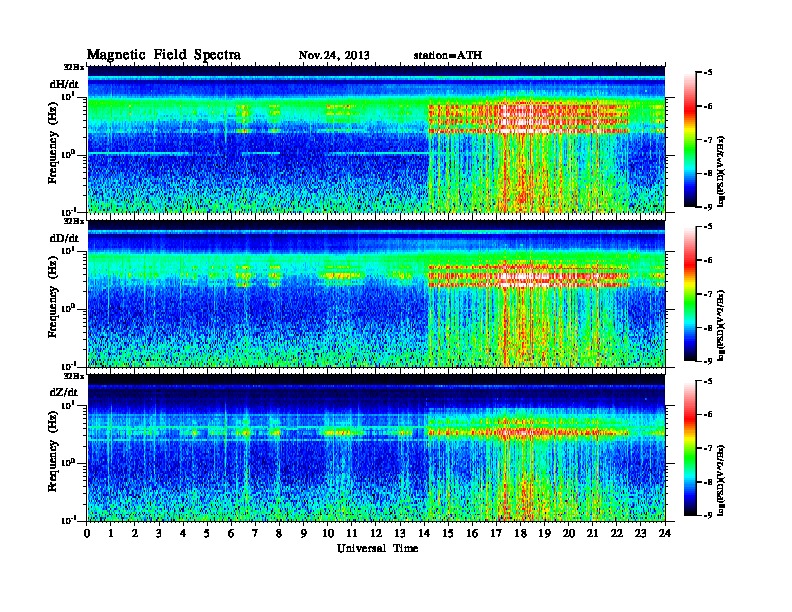Click the 'dZ/dt' panel label
Image resolution: width=792 pixels, height=612 pixels.
[64, 392]
